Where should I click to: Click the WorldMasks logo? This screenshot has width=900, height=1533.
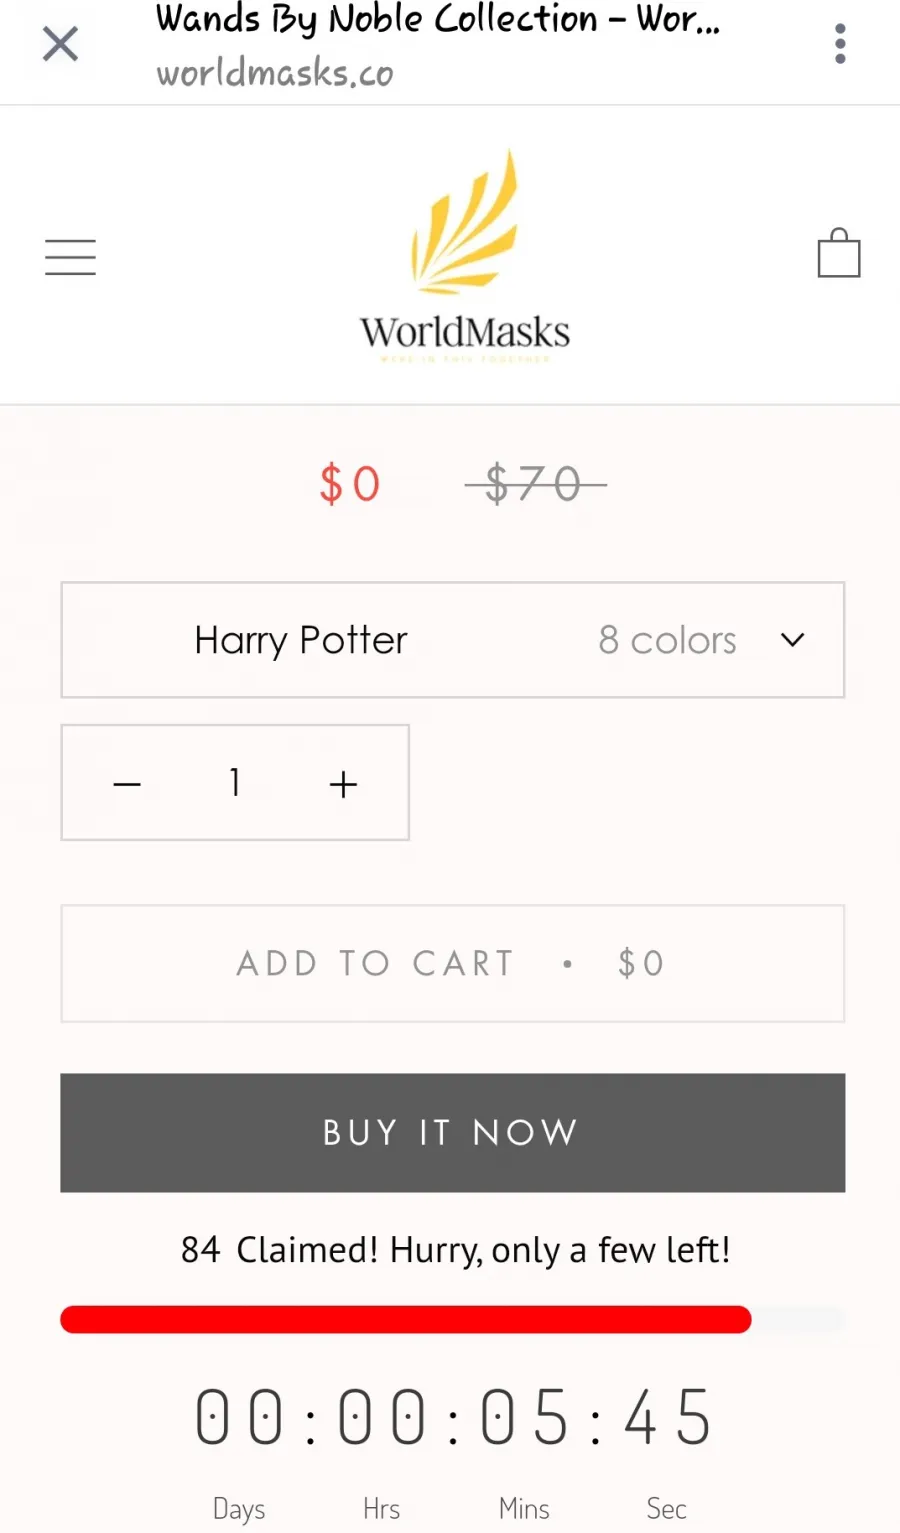point(465,256)
